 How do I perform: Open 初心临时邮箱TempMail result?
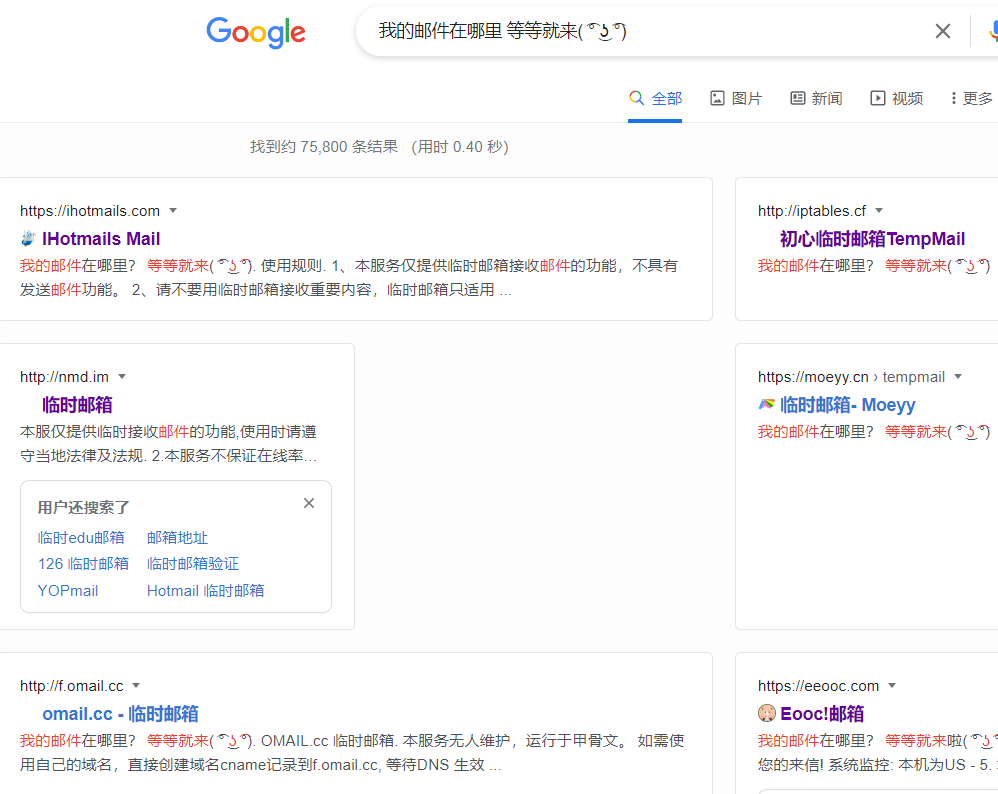click(x=872, y=239)
